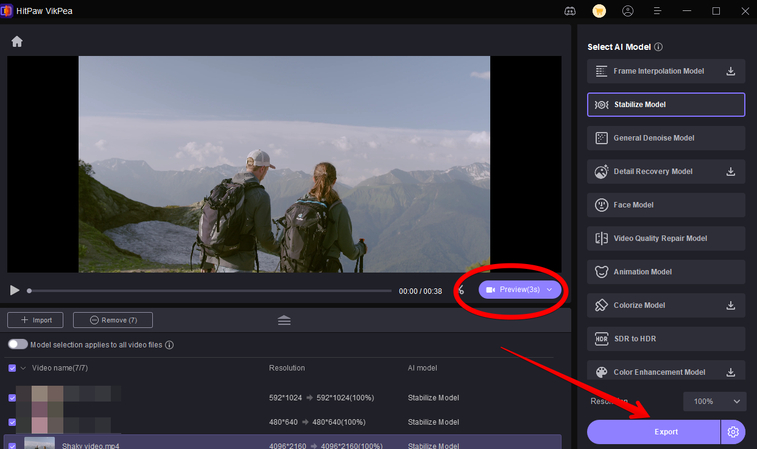Select the SDR to HDR model
The width and height of the screenshot is (757, 449).
coord(666,339)
